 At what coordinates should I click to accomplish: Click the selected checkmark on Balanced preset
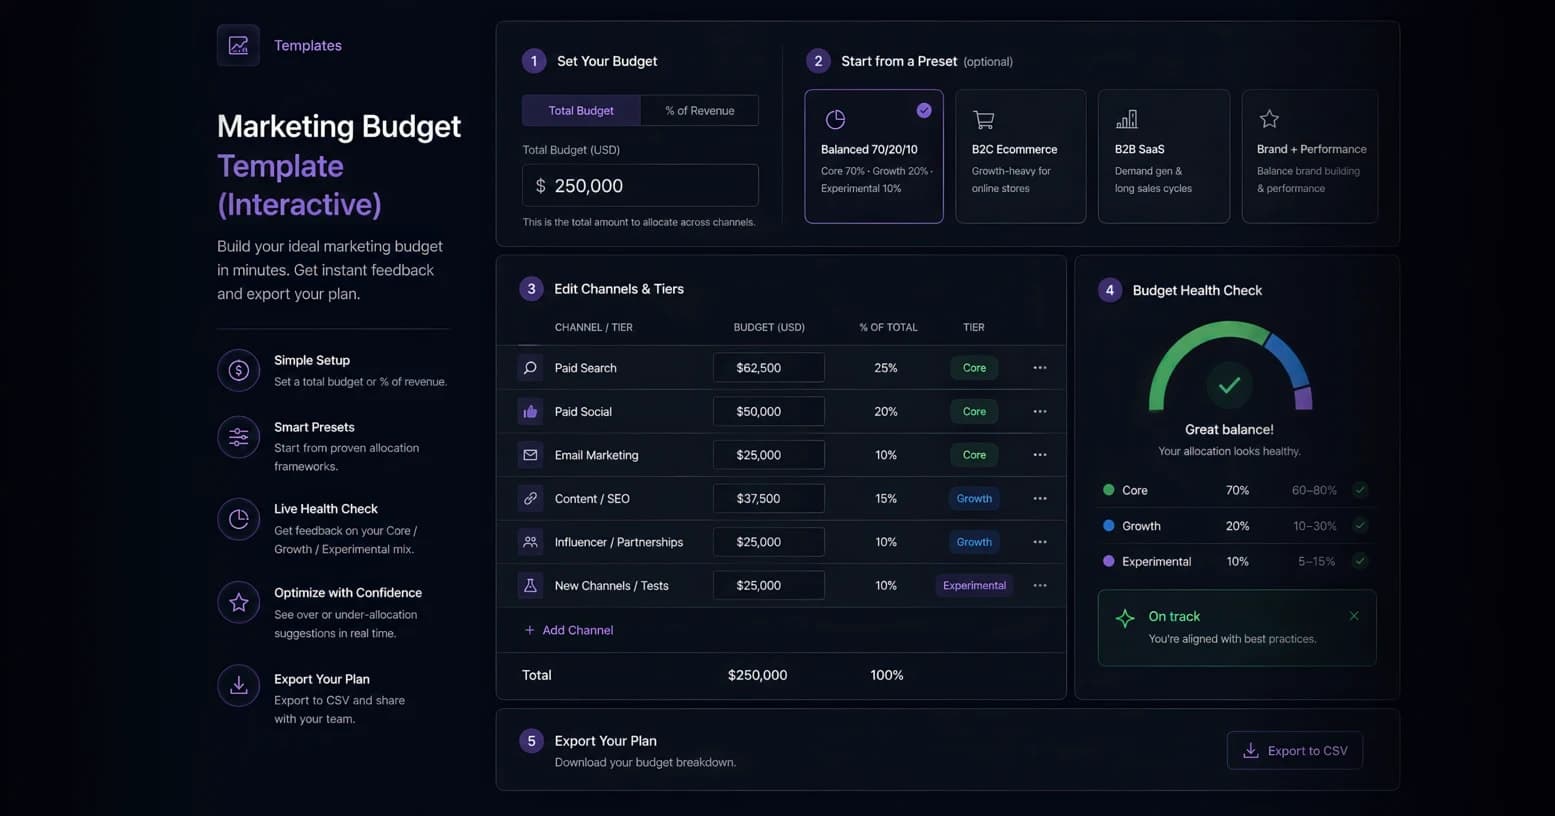click(924, 110)
